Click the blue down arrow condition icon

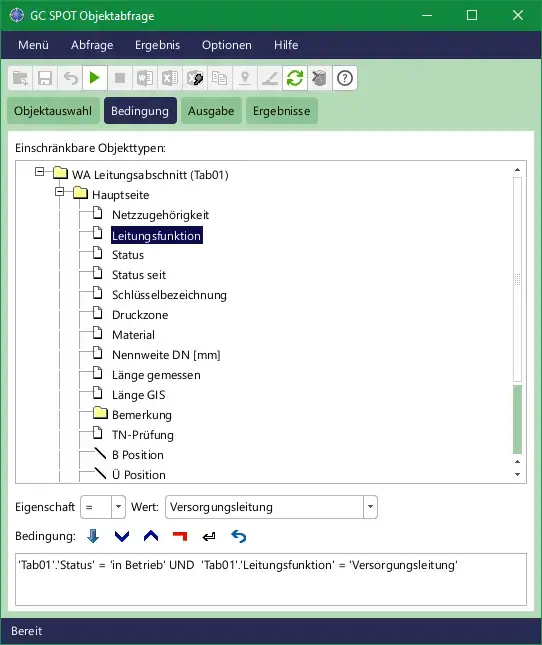coord(93,536)
